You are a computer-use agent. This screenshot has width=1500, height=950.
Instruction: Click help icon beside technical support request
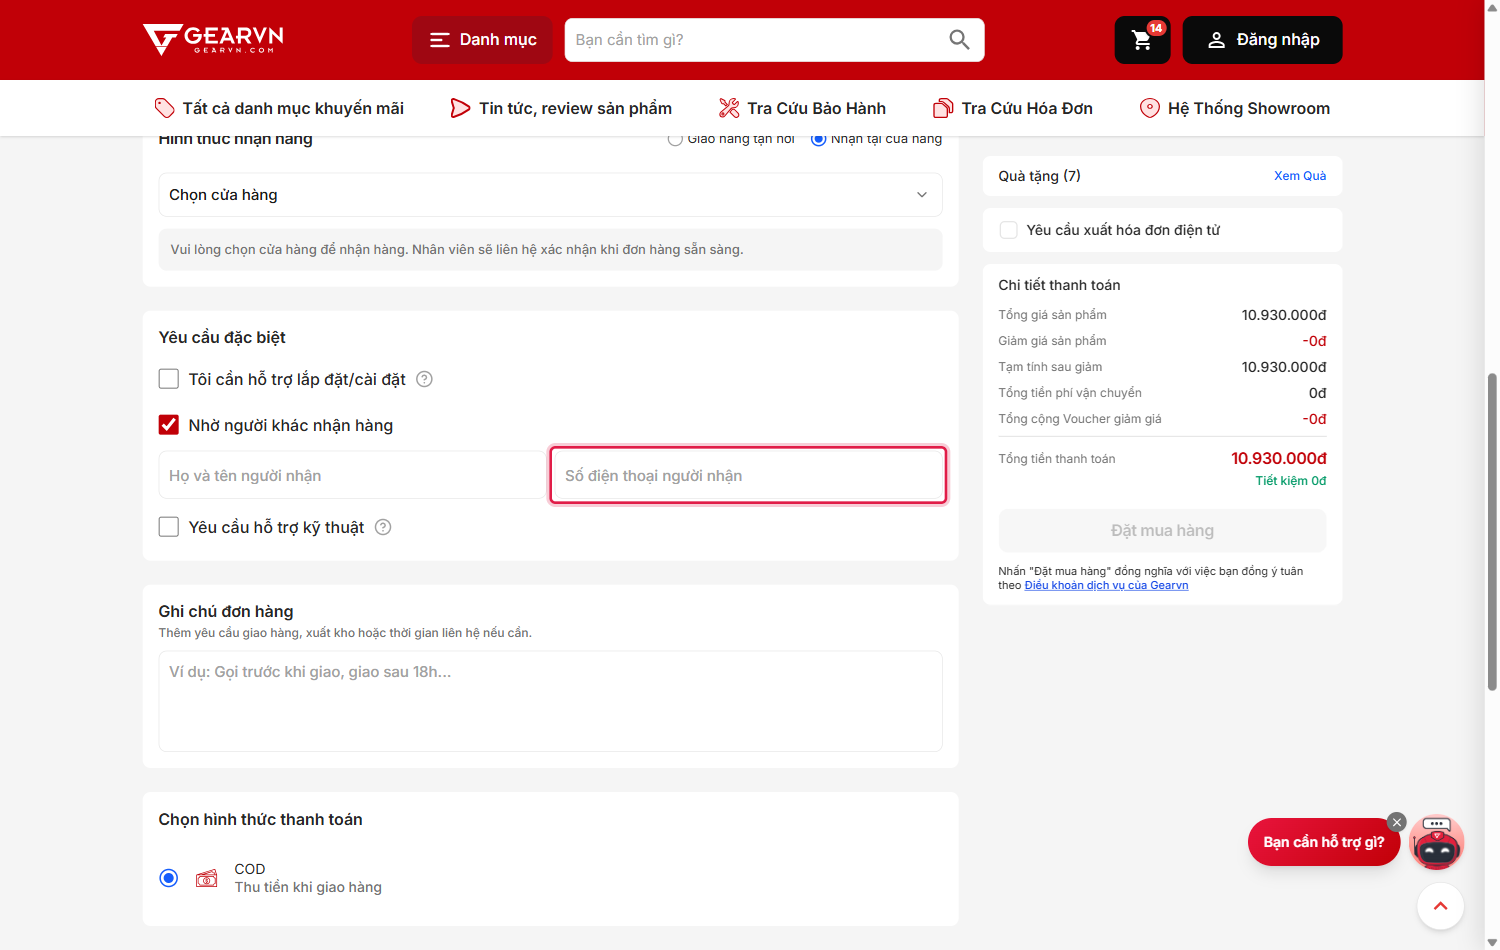pyautogui.click(x=383, y=527)
